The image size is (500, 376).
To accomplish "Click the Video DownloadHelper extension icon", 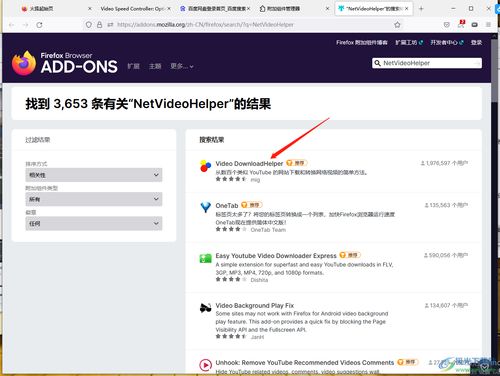I will tap(205, 166).
